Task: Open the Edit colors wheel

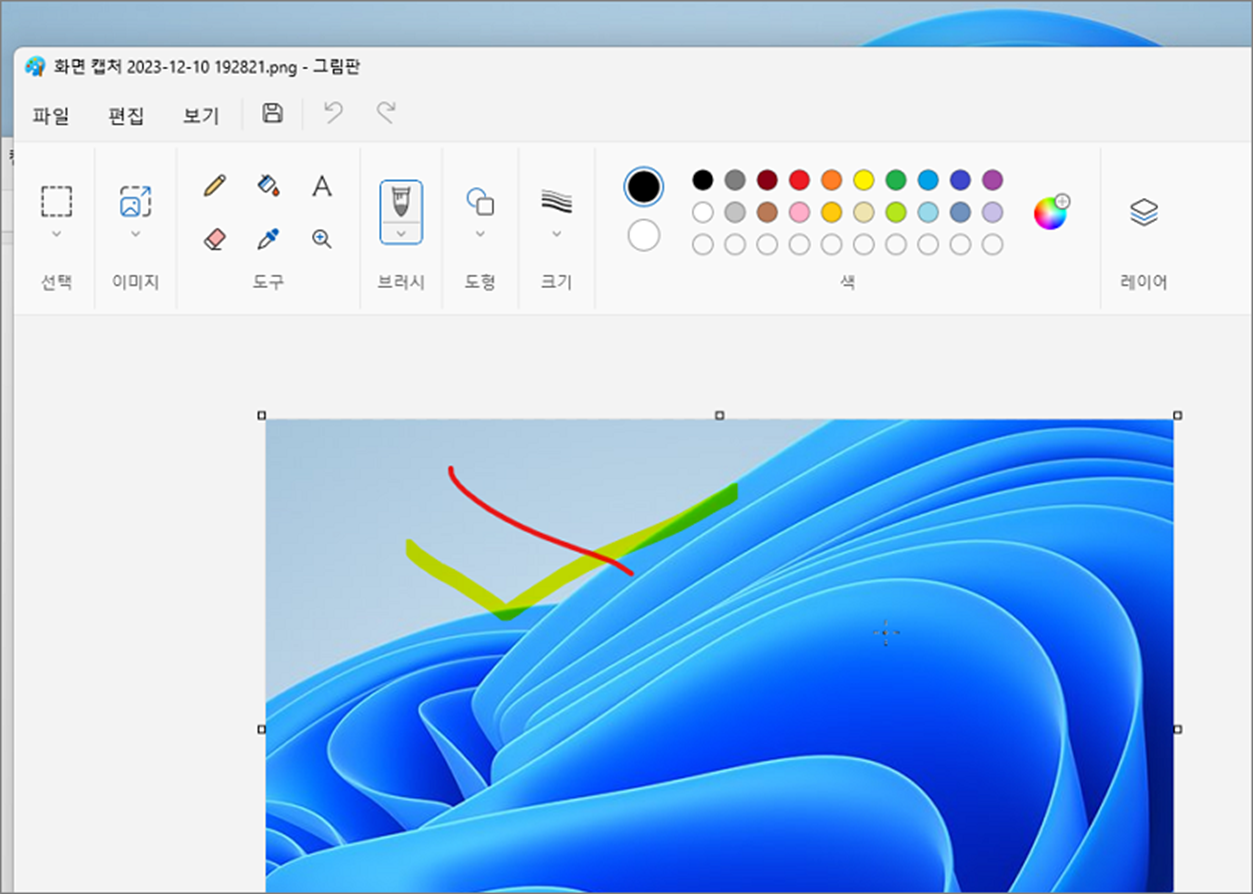Action: pos(1051,212)
